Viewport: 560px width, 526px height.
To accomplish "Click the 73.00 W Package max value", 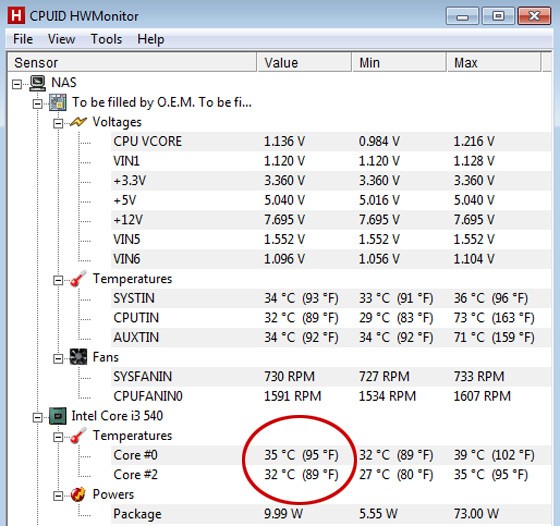I will [x=476, y=514].
